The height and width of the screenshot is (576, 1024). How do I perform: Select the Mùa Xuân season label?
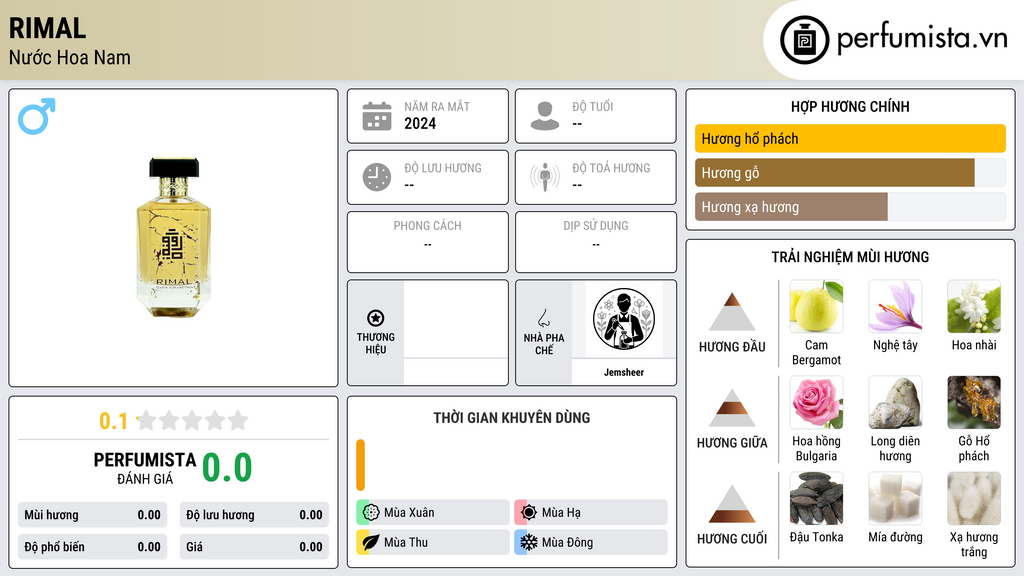click(409, 513)
